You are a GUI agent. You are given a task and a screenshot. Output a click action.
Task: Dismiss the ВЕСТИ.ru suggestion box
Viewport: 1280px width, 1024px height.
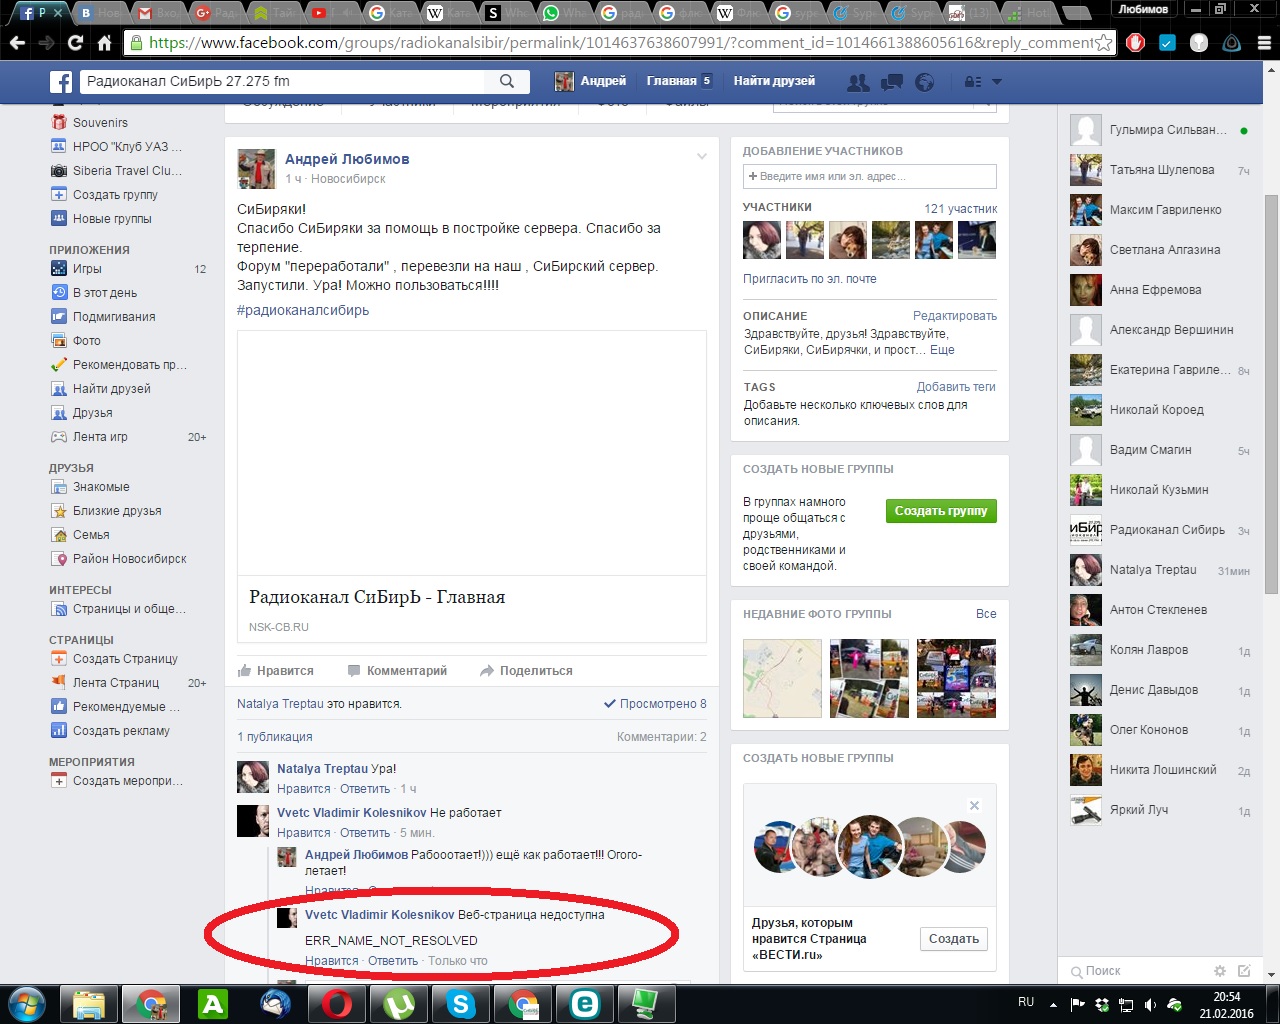tap(974, 805)
